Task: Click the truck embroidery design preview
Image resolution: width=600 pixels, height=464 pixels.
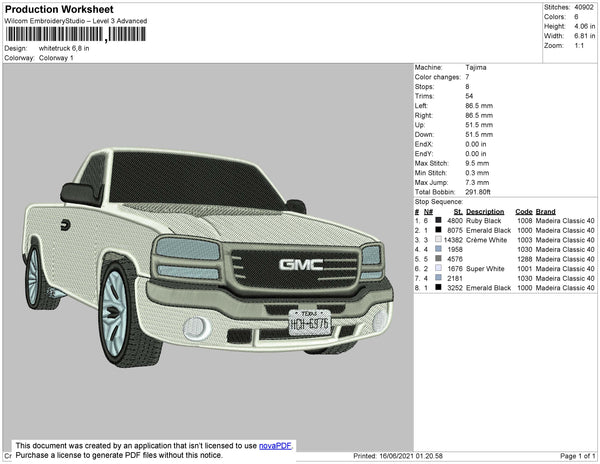Action: click(209, 257)
